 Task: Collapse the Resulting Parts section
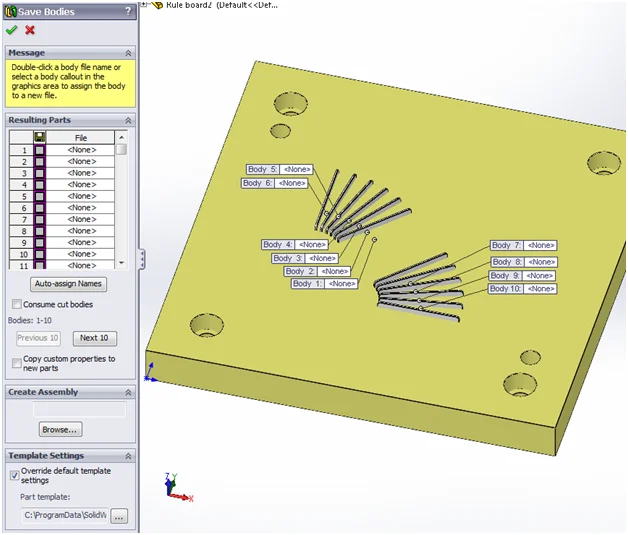pos(128,120)
